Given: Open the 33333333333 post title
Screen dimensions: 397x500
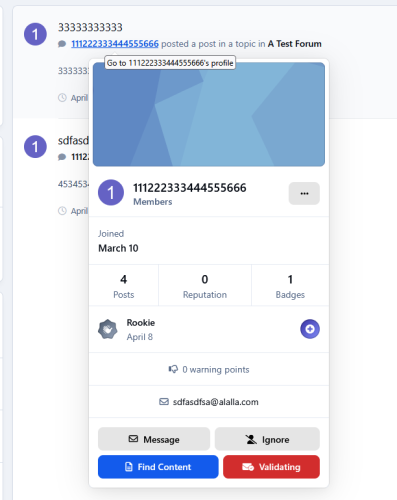Looking at the screenshot, I should point(90,27).
